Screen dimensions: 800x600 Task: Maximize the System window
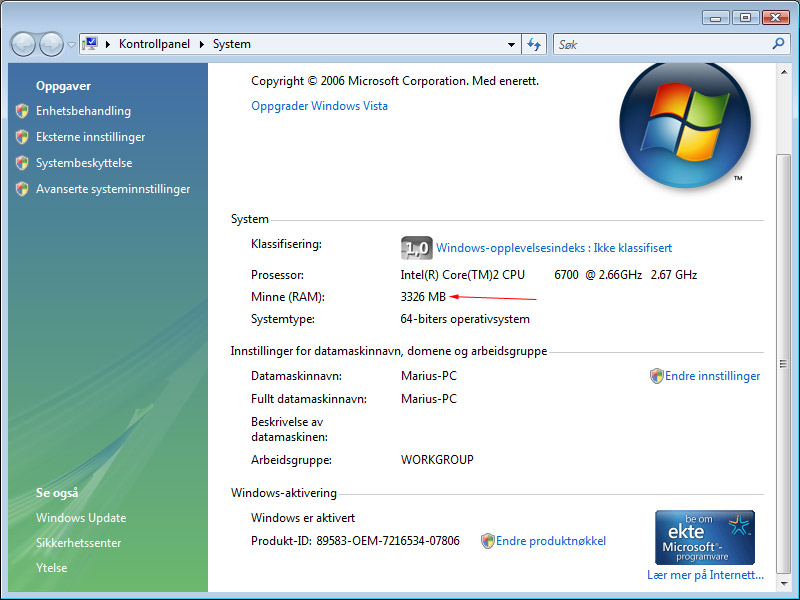(745, 18)
